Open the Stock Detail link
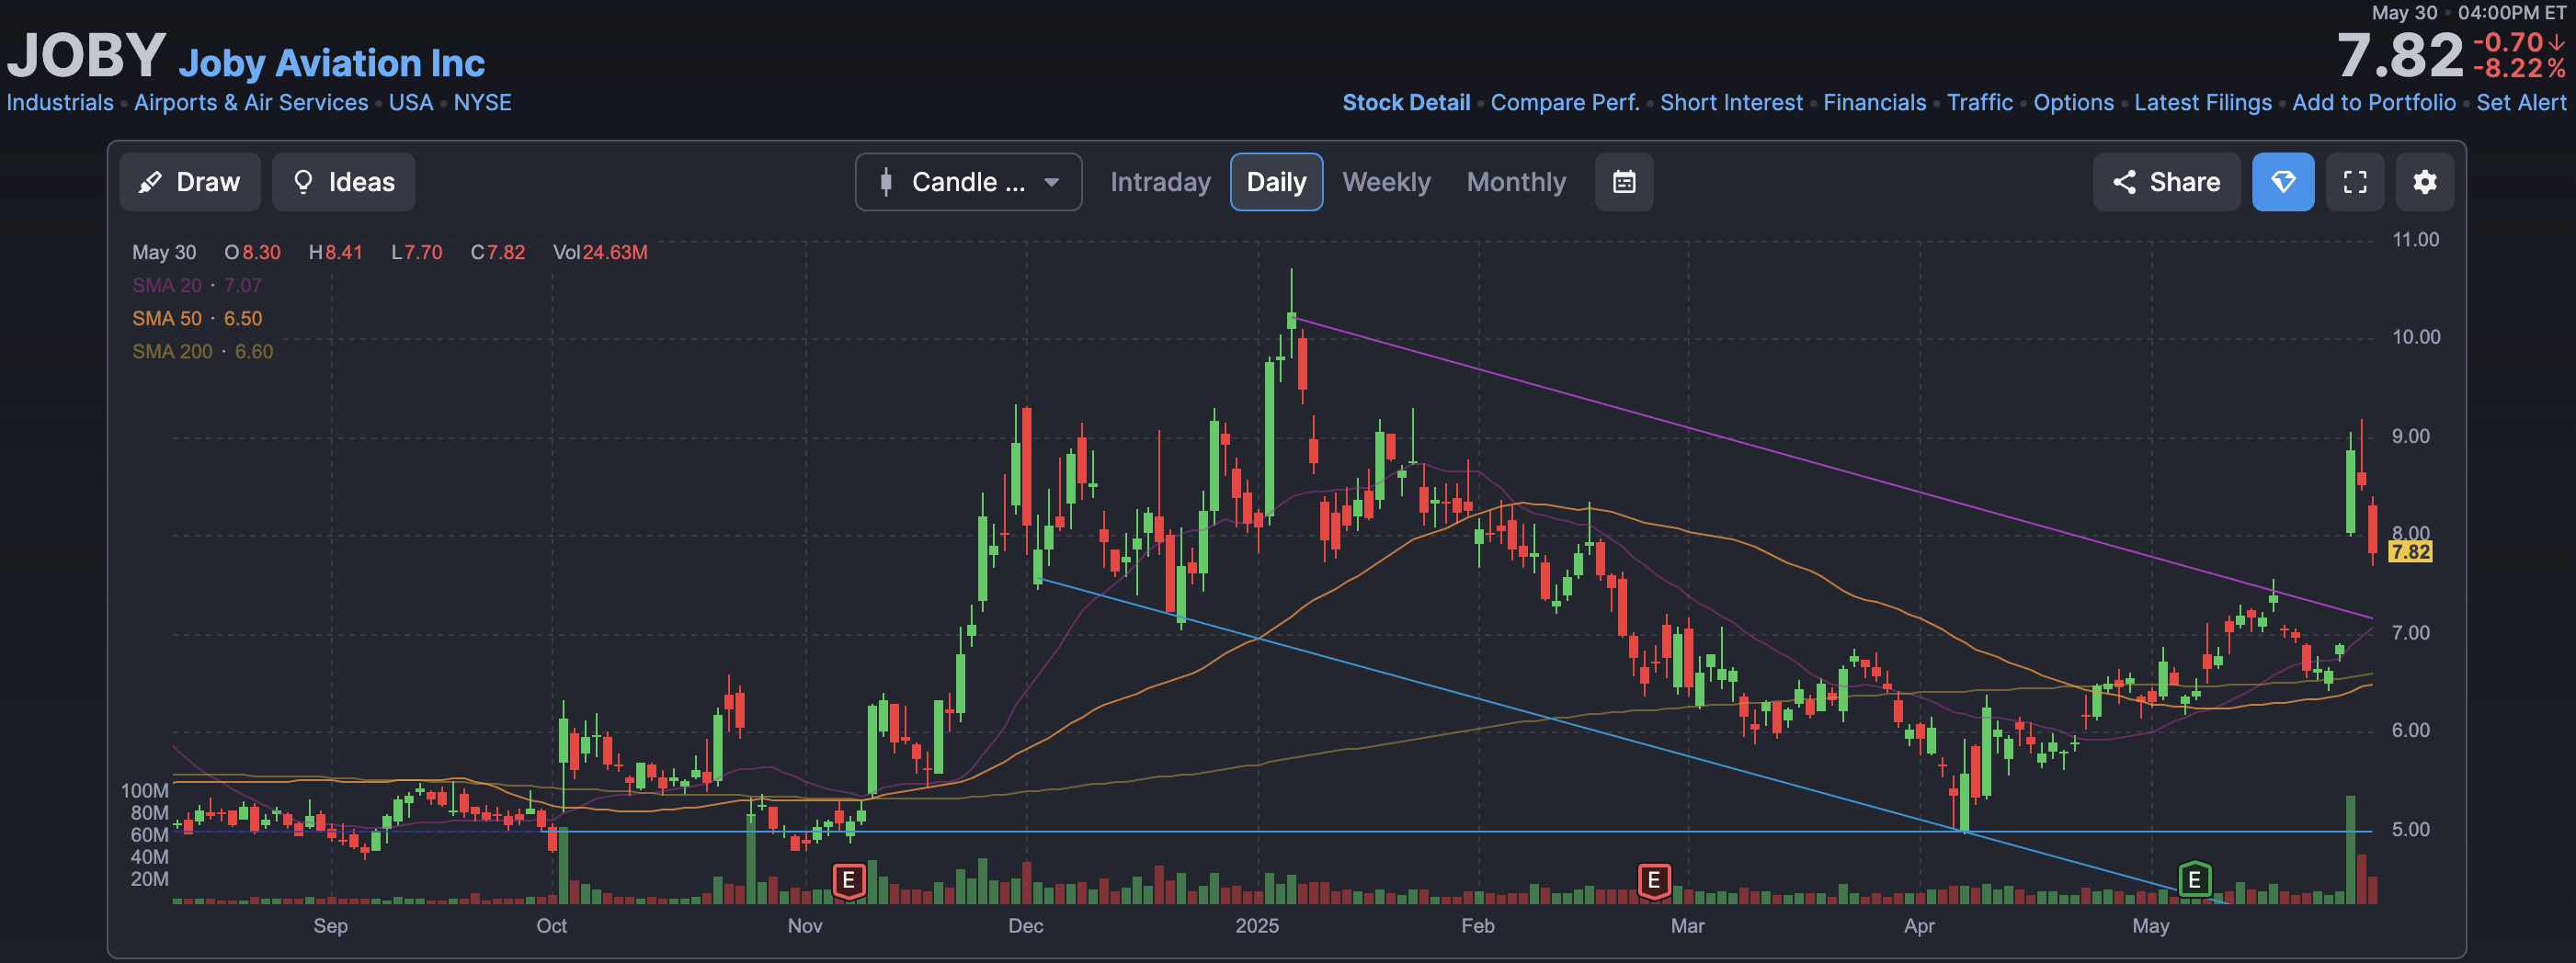This screenshot has width=2576, height=963. pyautogui.click(x=1406, y=103)
